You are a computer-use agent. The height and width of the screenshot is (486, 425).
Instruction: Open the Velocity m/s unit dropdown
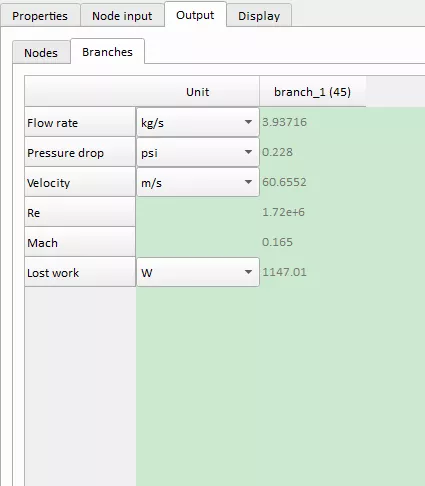(198, 182)
